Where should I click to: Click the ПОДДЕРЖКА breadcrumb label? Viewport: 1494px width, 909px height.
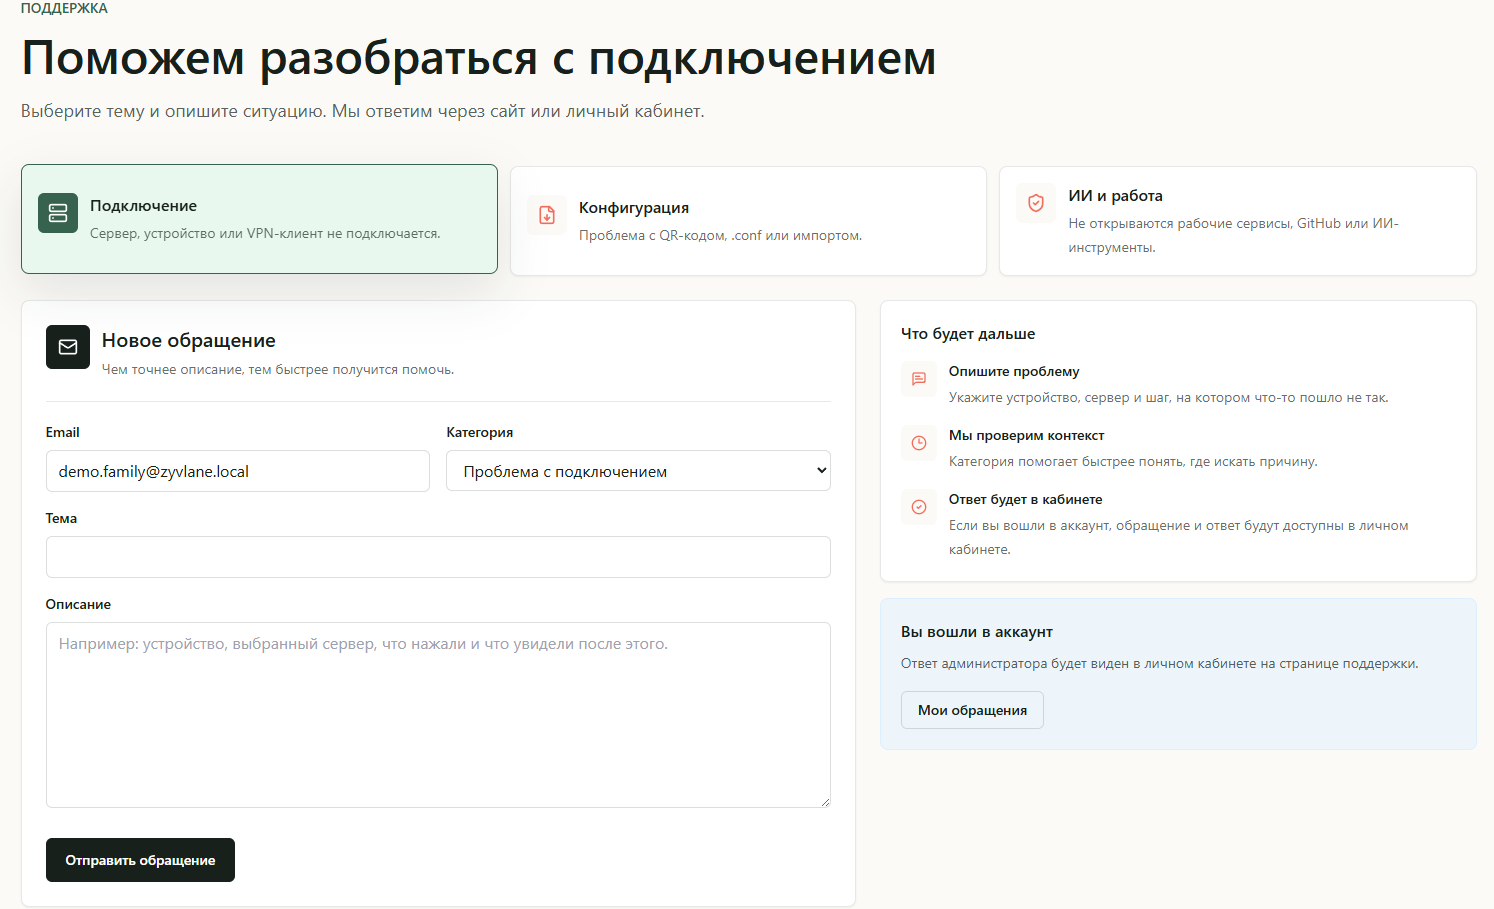(x=64, y=8)
